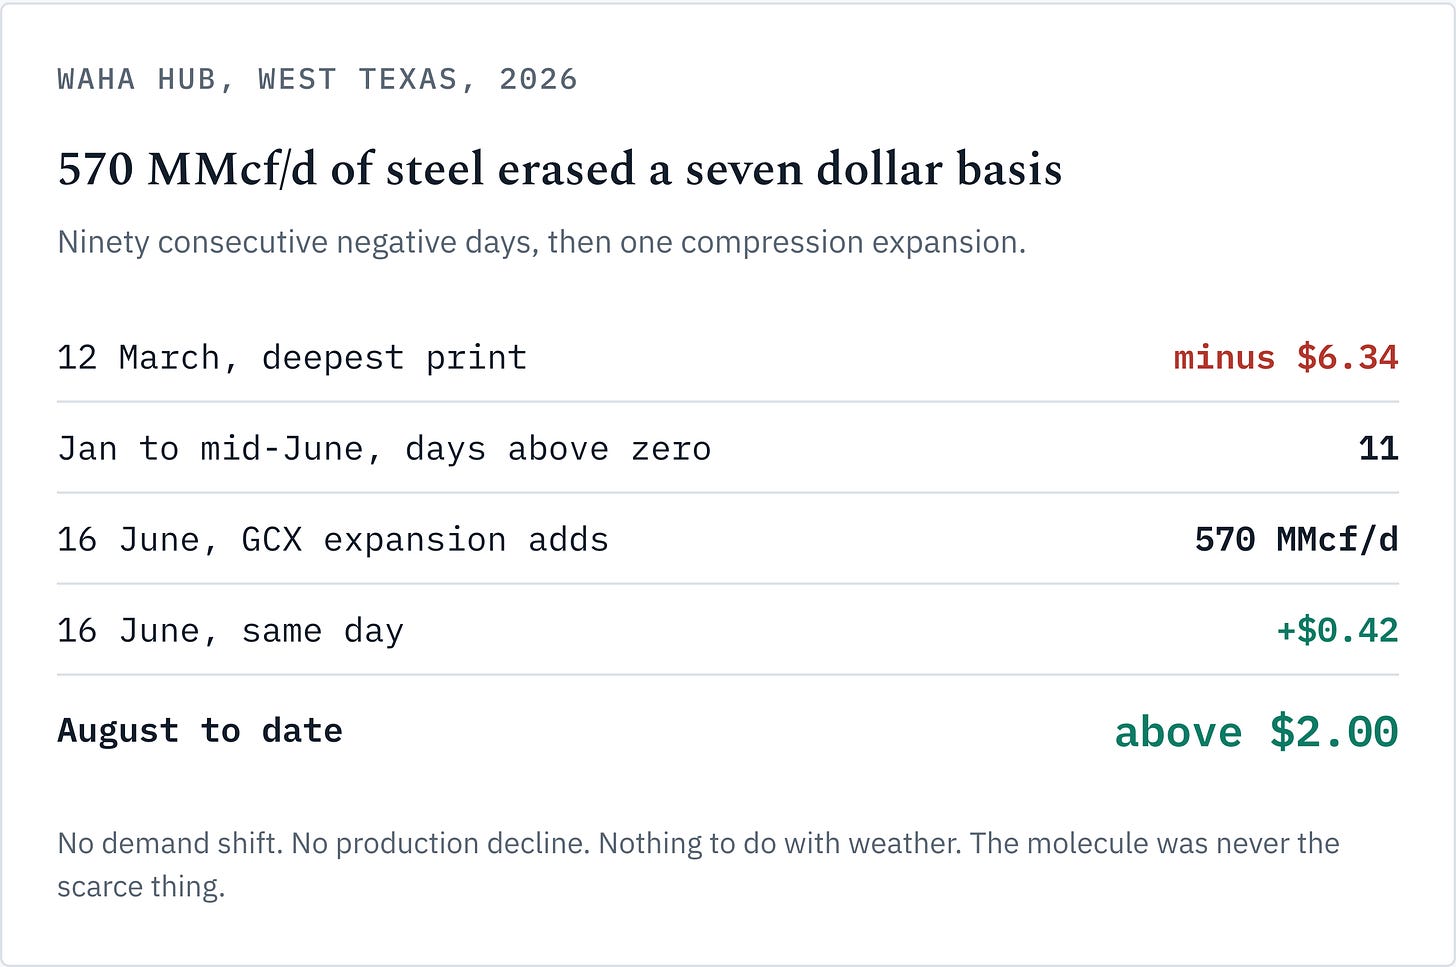The width and height of the screenshot is (1456, 967).
Task: Click the large green 'above $2.00' figure
Action: pos(1256,731)
